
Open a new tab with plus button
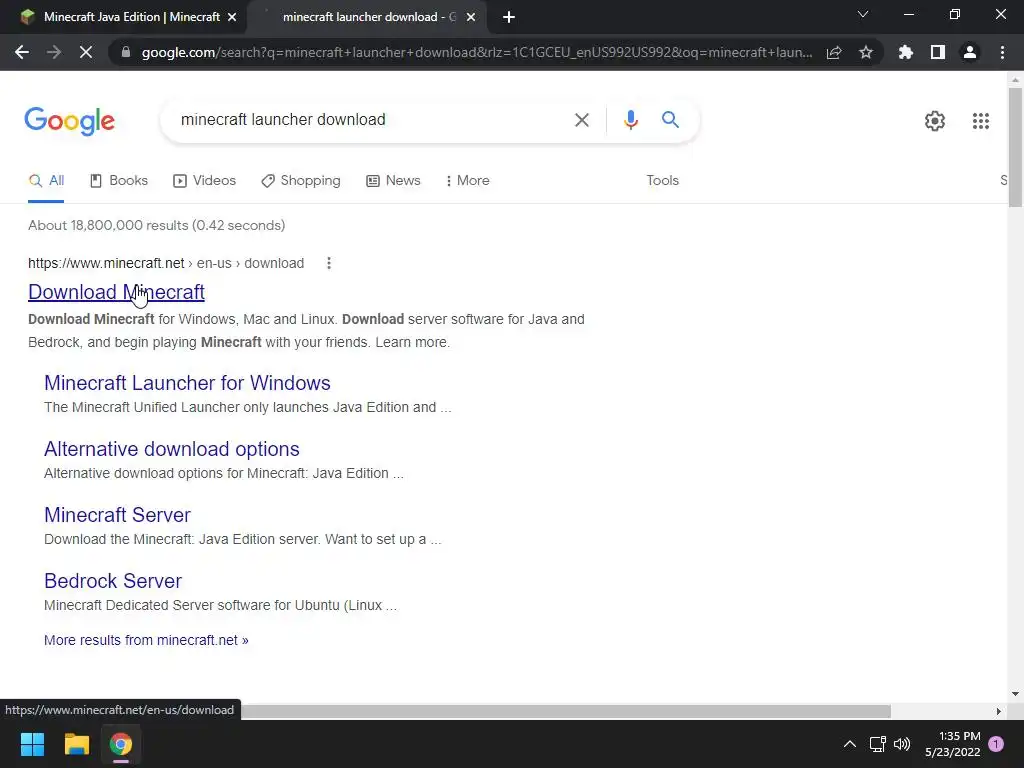click(509, 17)
